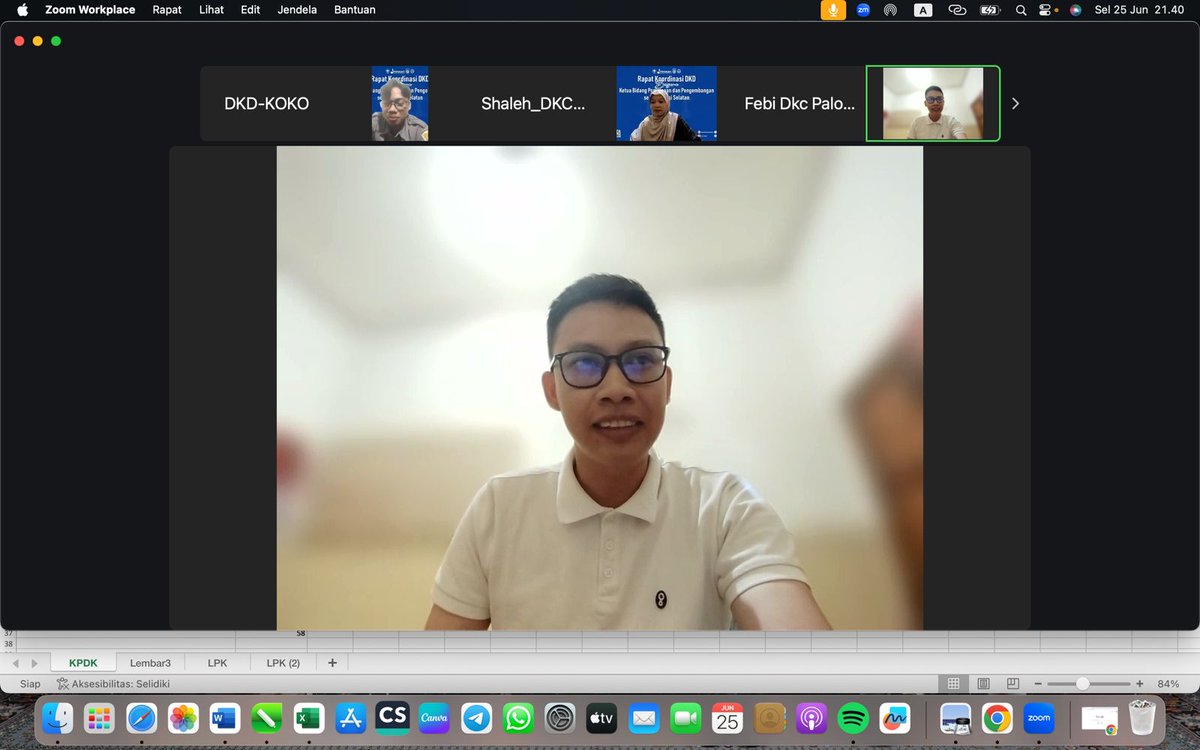
Task: Open the Apple menu
Action: [x=22, y=10]
